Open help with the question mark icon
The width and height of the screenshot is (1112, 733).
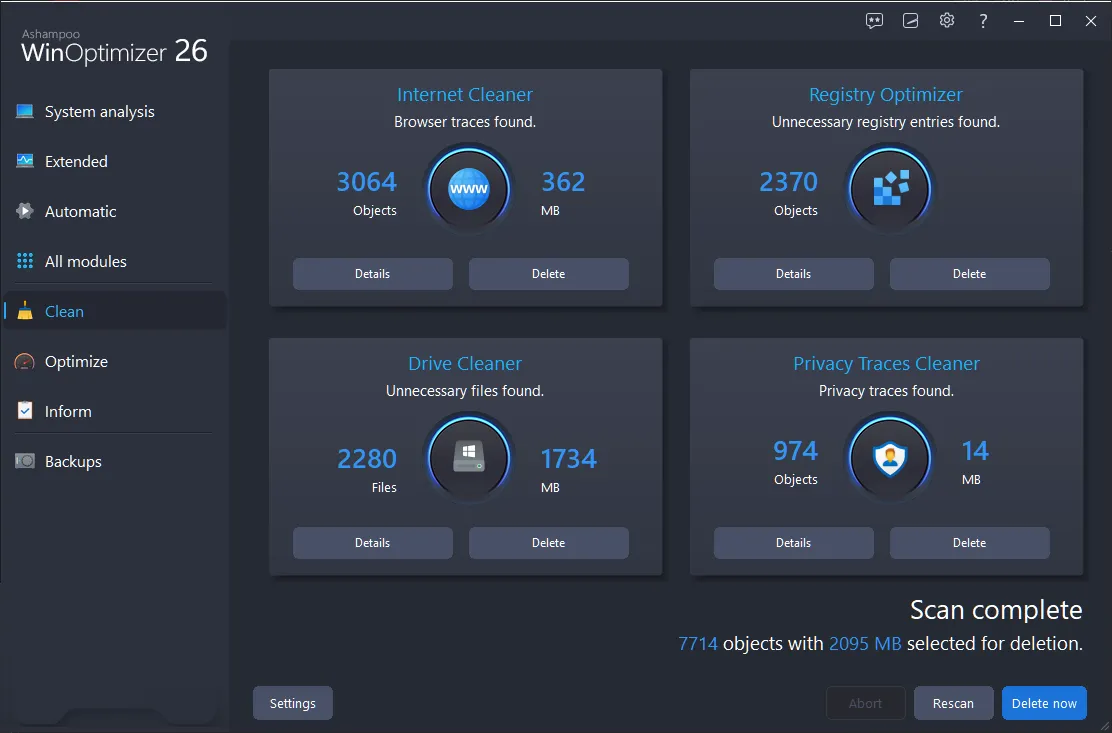point(983,20)
